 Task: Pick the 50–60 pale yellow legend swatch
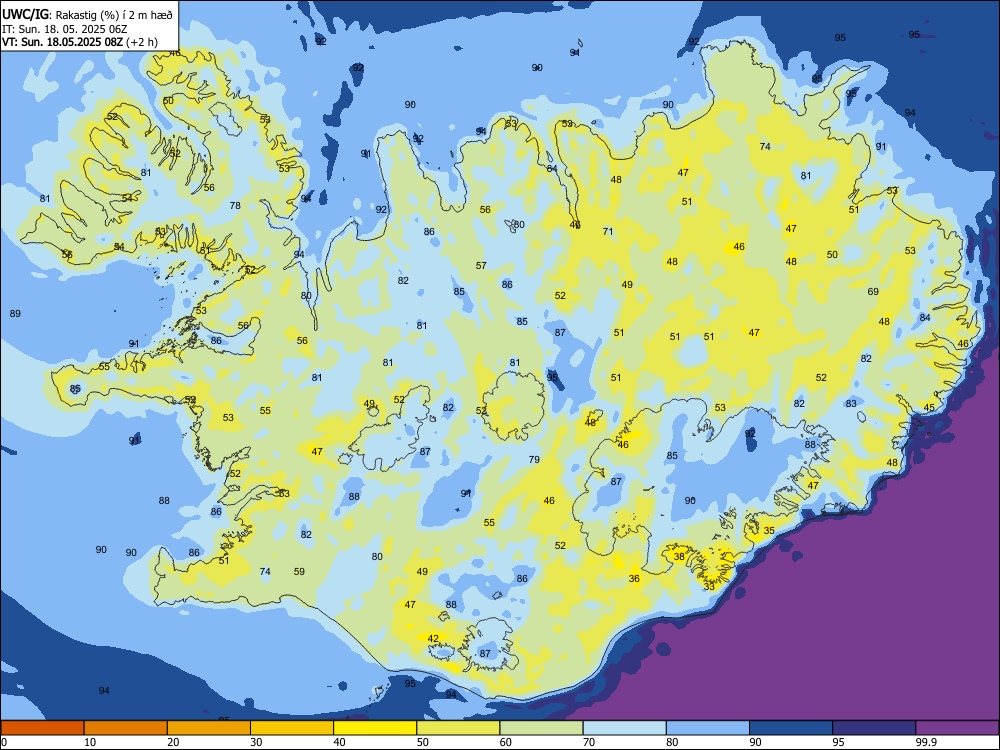coord(458,728)
